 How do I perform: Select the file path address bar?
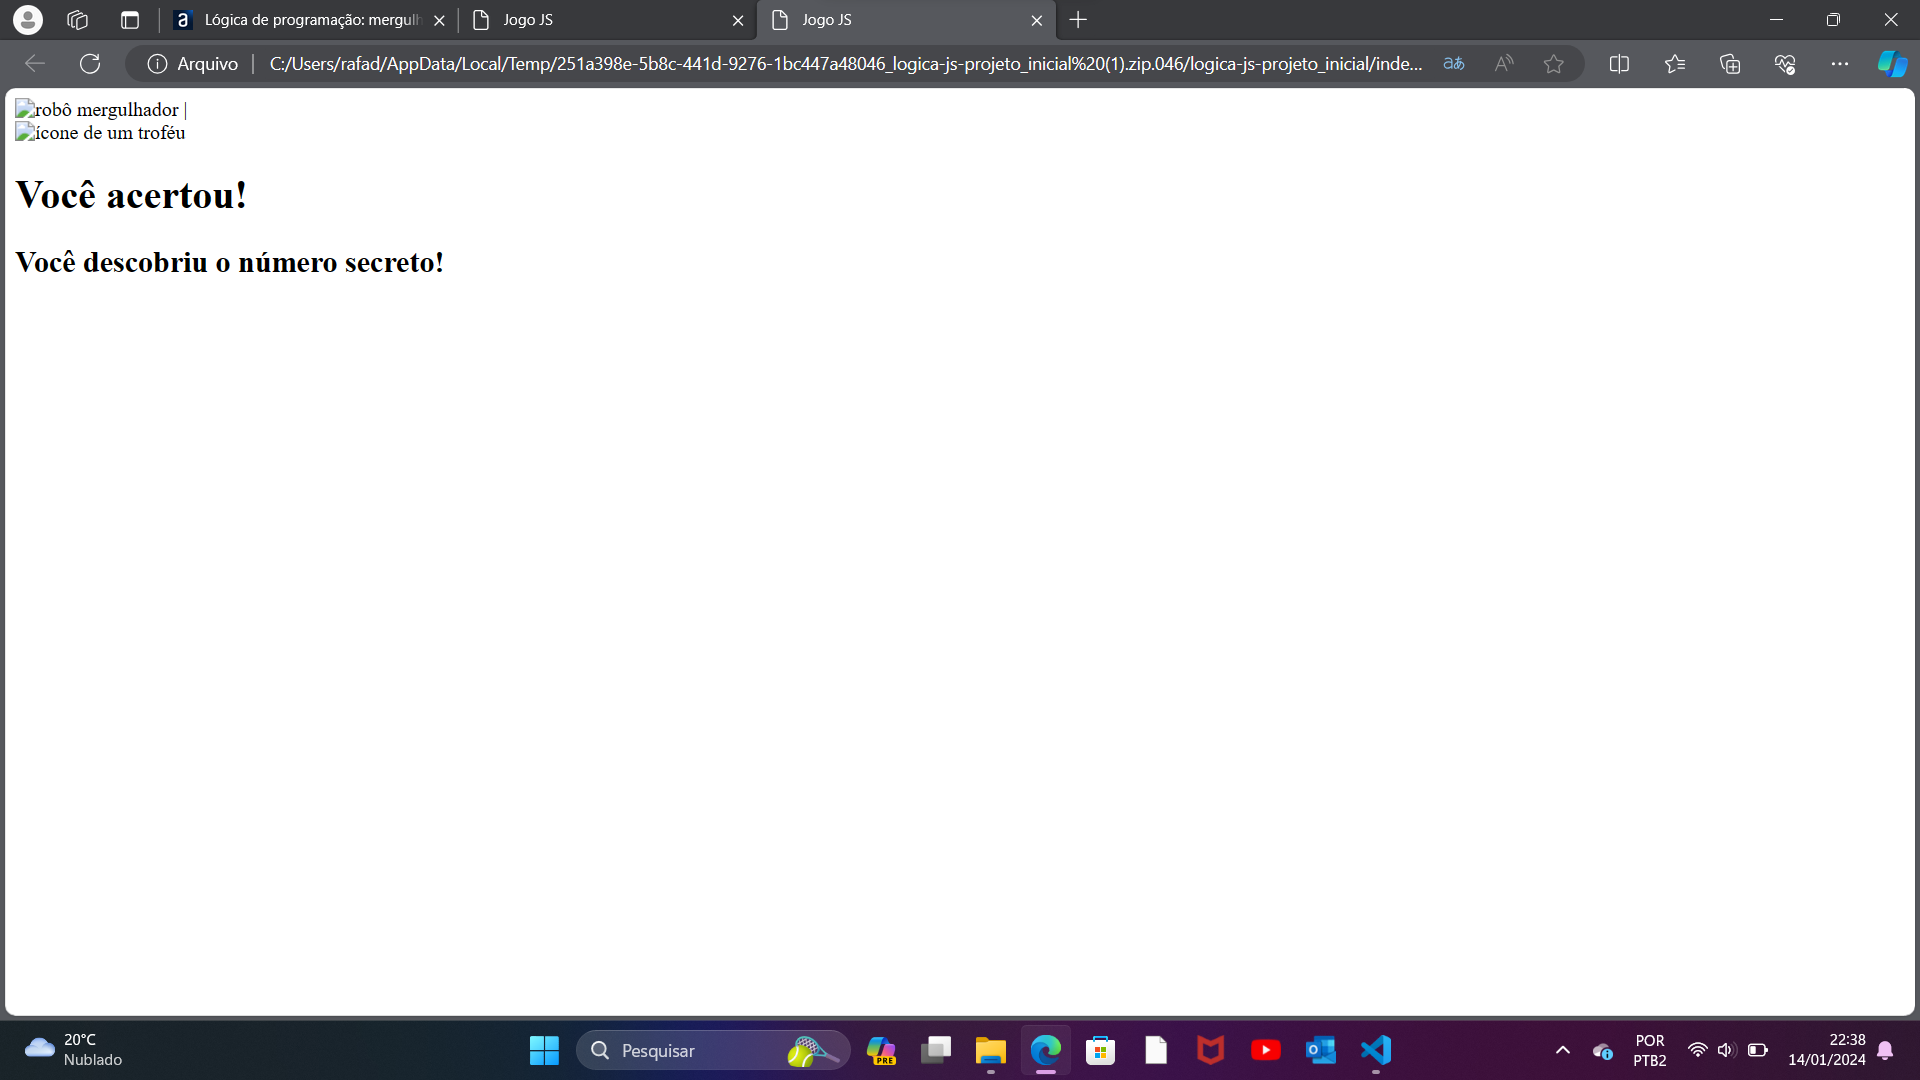846,64
